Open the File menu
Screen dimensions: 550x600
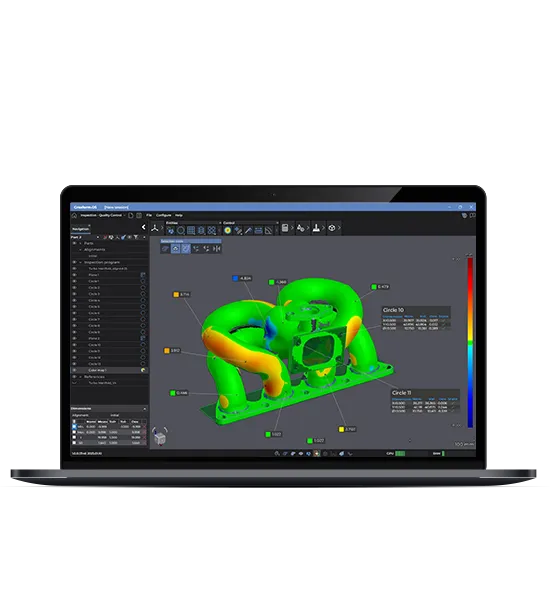pos(149,215)
